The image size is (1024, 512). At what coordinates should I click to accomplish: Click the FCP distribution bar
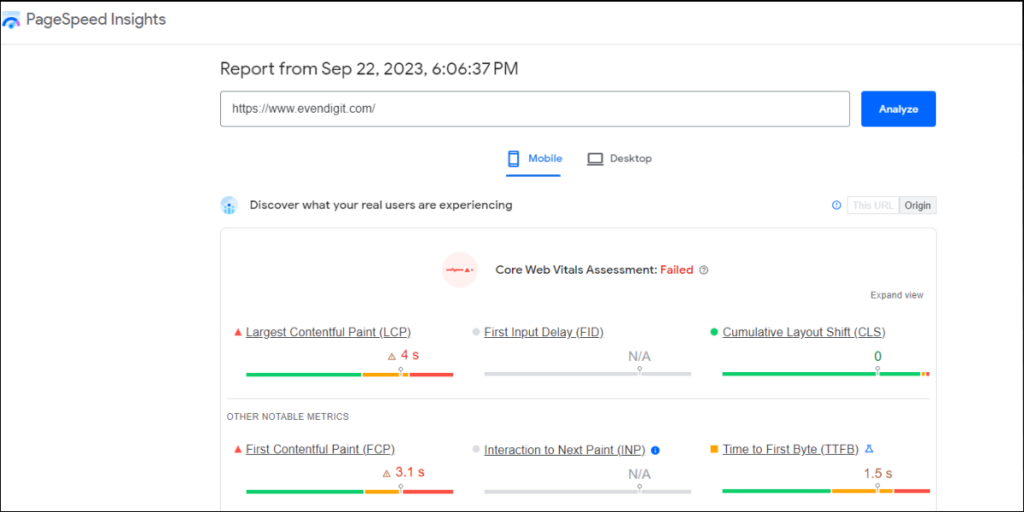click(x=349, y=491)
